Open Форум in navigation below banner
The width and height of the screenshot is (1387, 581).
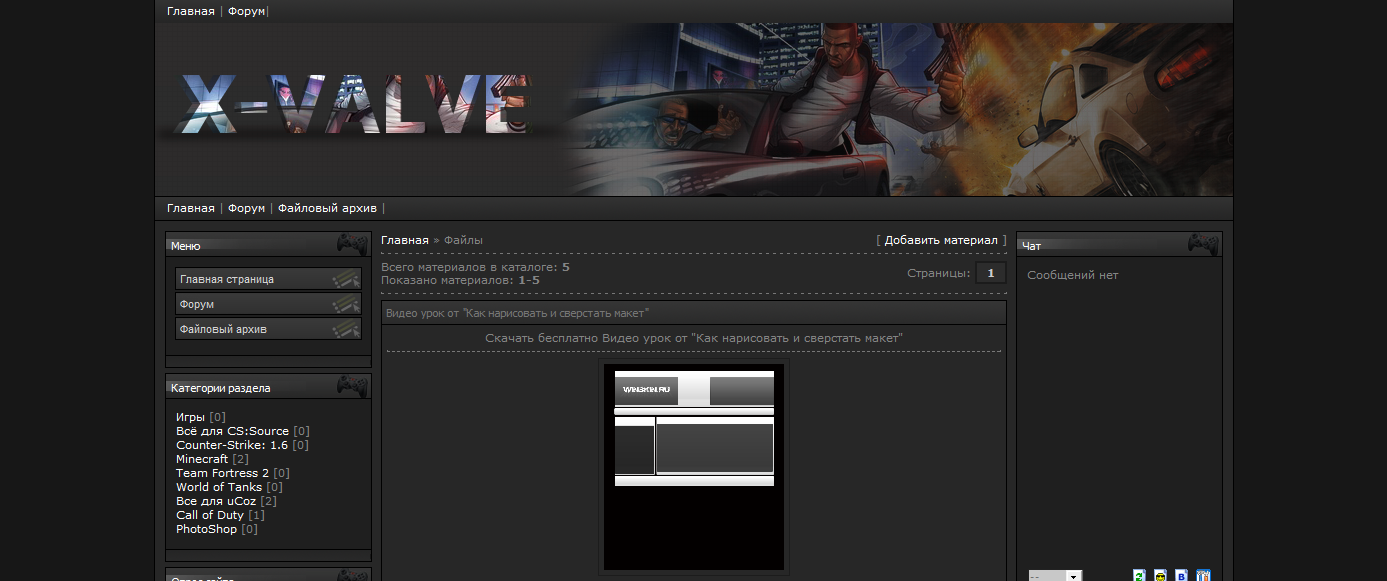click(x=246, y=208)
